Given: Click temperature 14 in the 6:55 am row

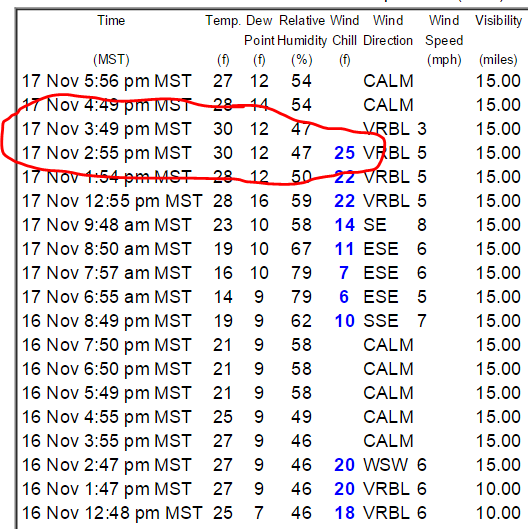Looking at the screenshot, I should point(223,297).
